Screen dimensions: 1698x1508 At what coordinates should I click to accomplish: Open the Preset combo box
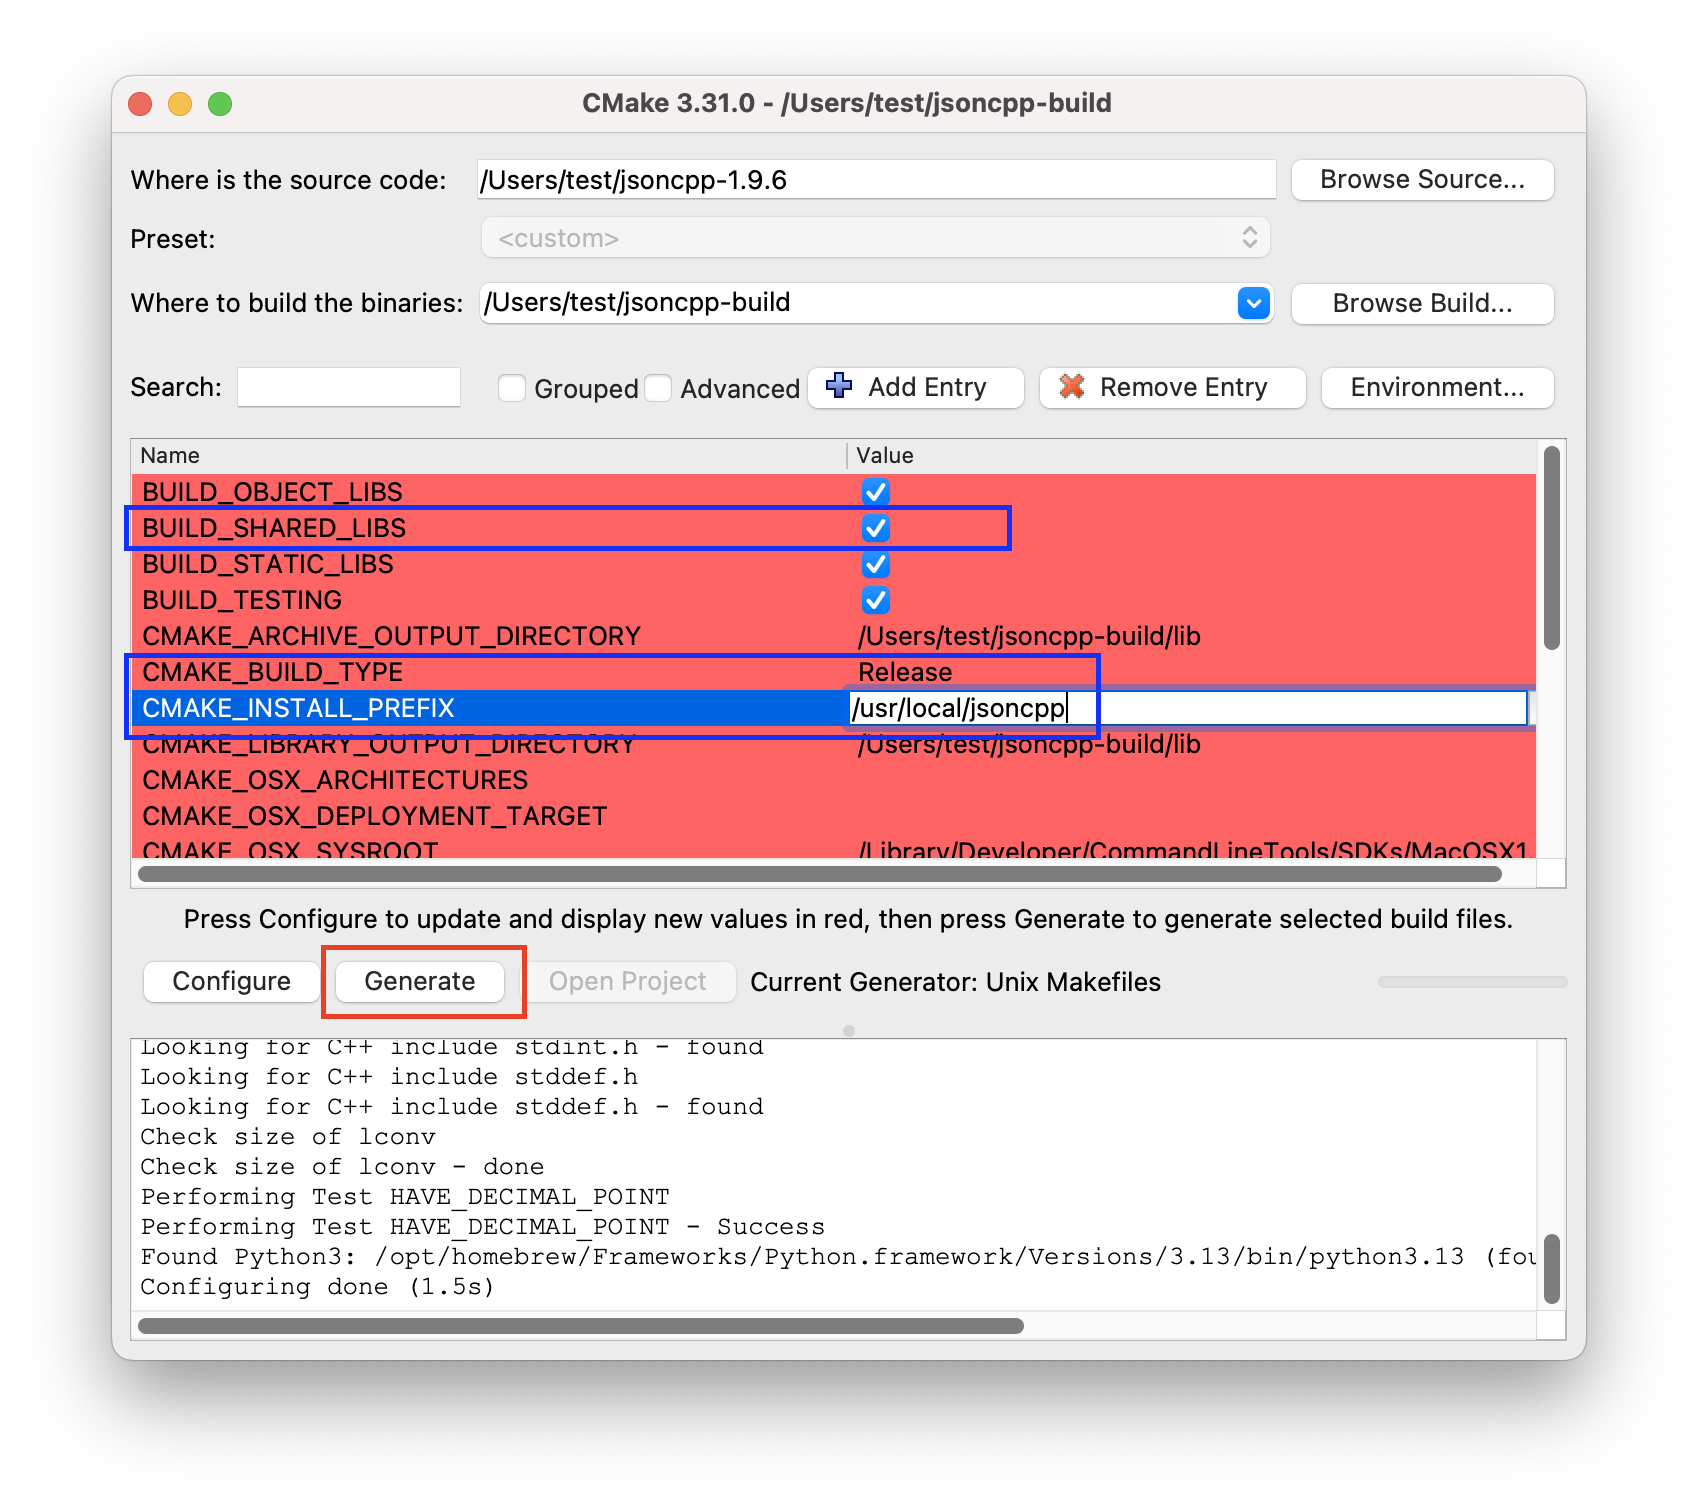point(875,238)
